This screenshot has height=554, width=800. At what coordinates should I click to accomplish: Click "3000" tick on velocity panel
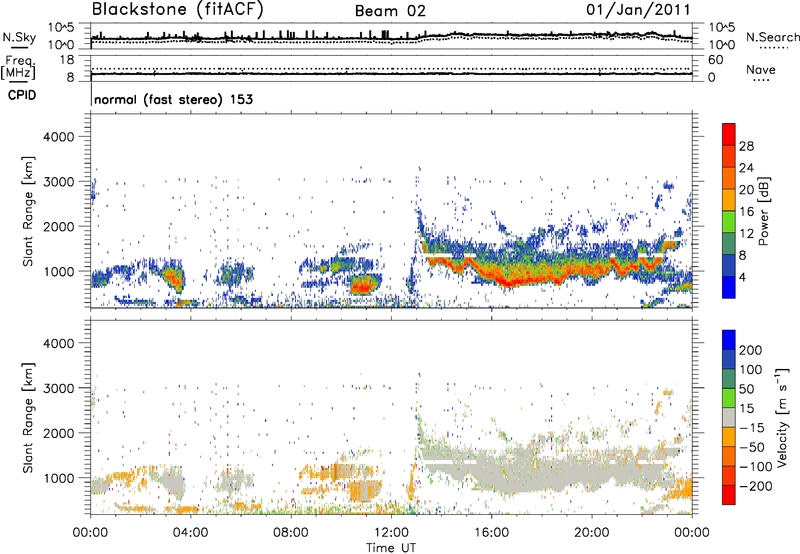58,388
